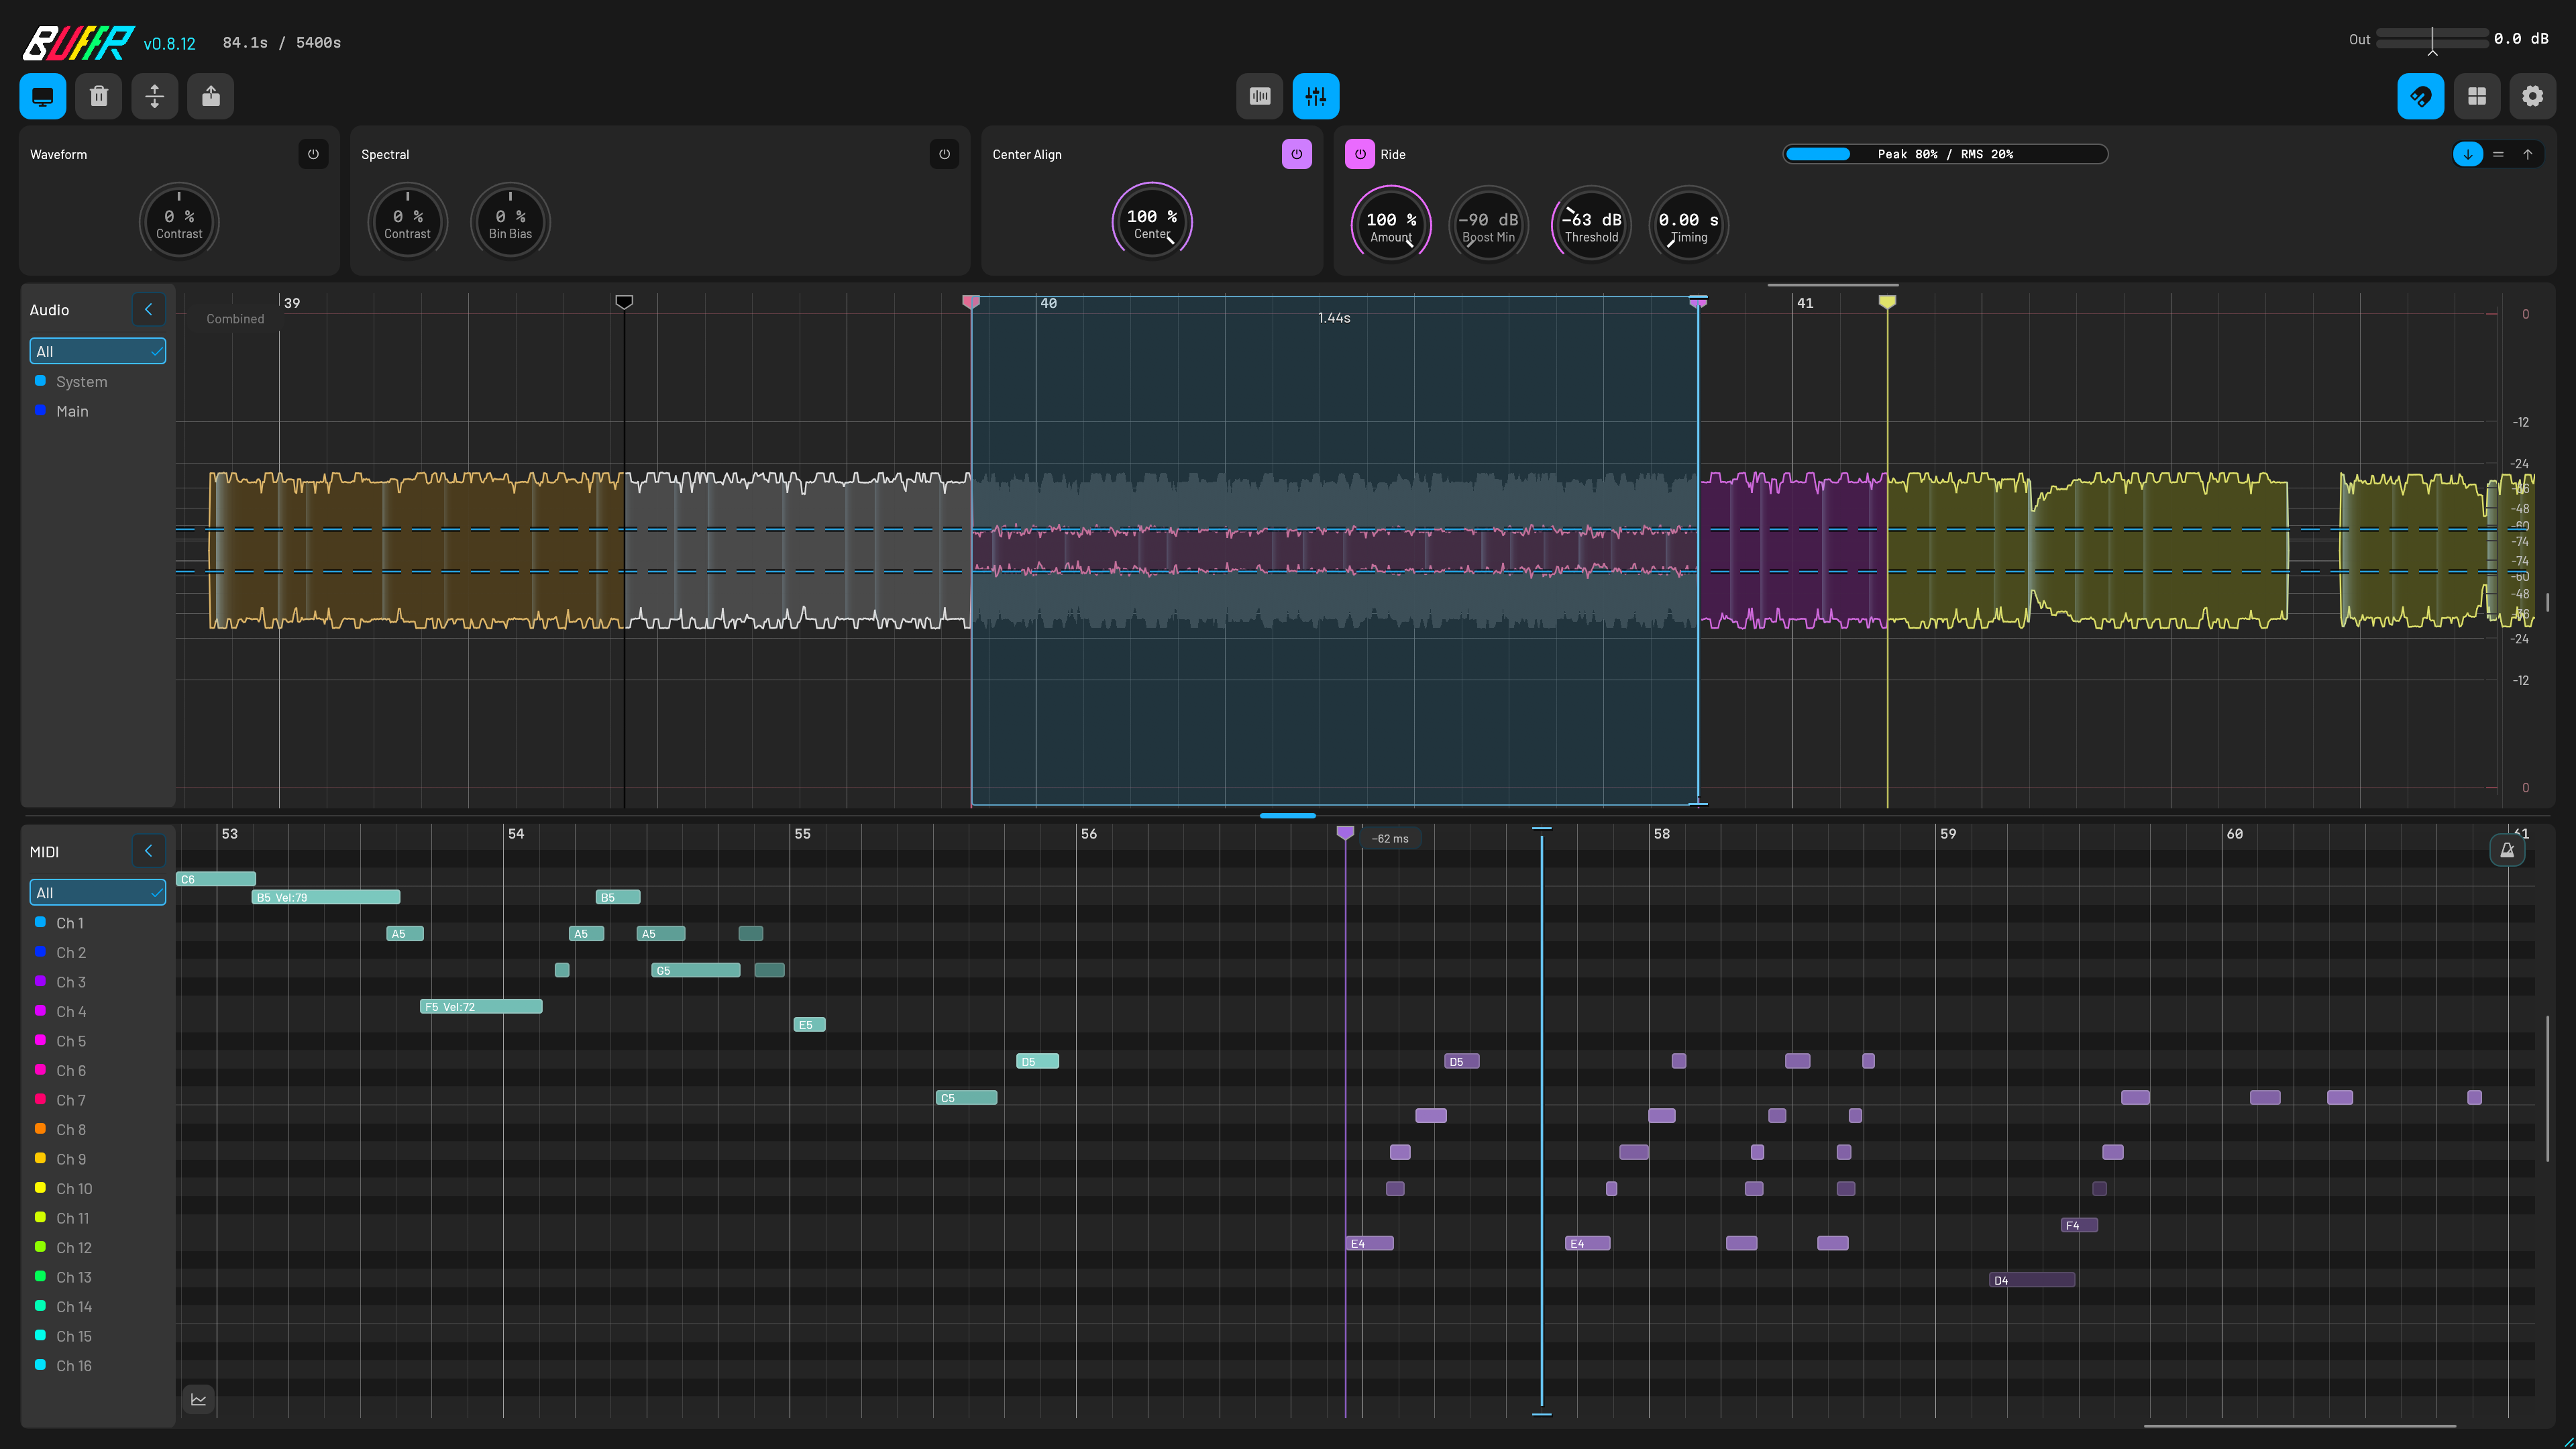Click the blue divider handle between panels
Viewport: 2576px width, 1449px height.
tap(1288, 816)
